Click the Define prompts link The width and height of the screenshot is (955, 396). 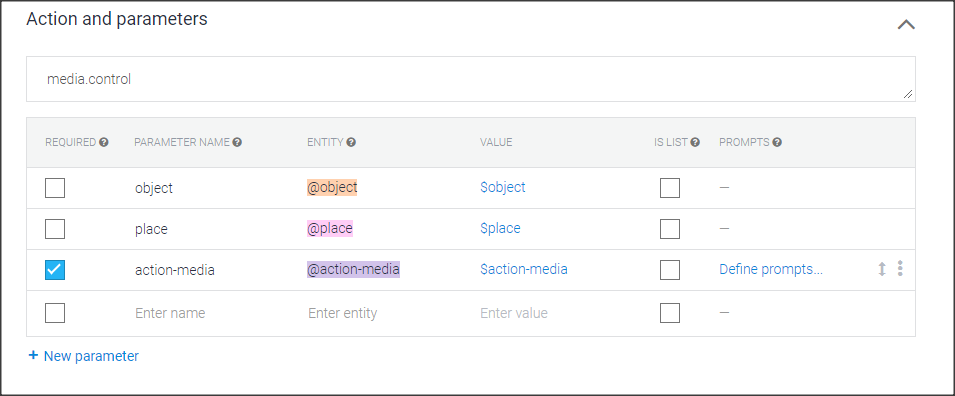[770, 269]
